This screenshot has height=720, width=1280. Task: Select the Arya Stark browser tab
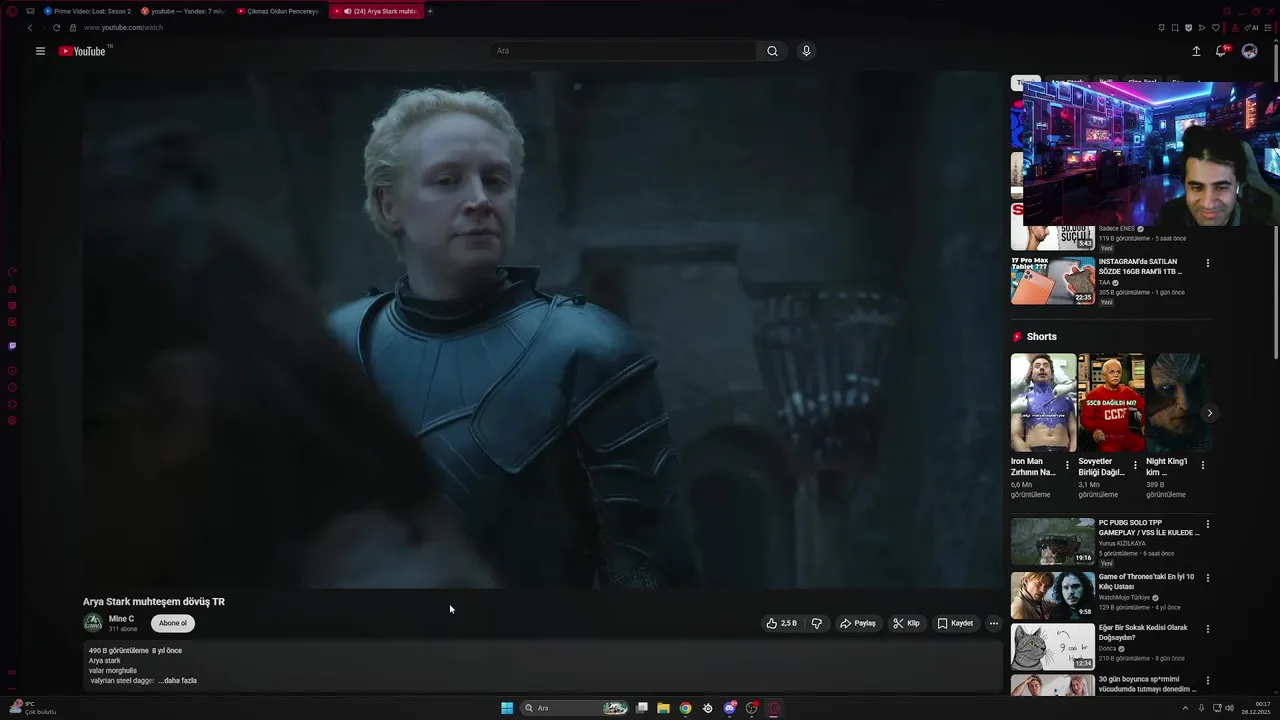(x=375, y=11)
